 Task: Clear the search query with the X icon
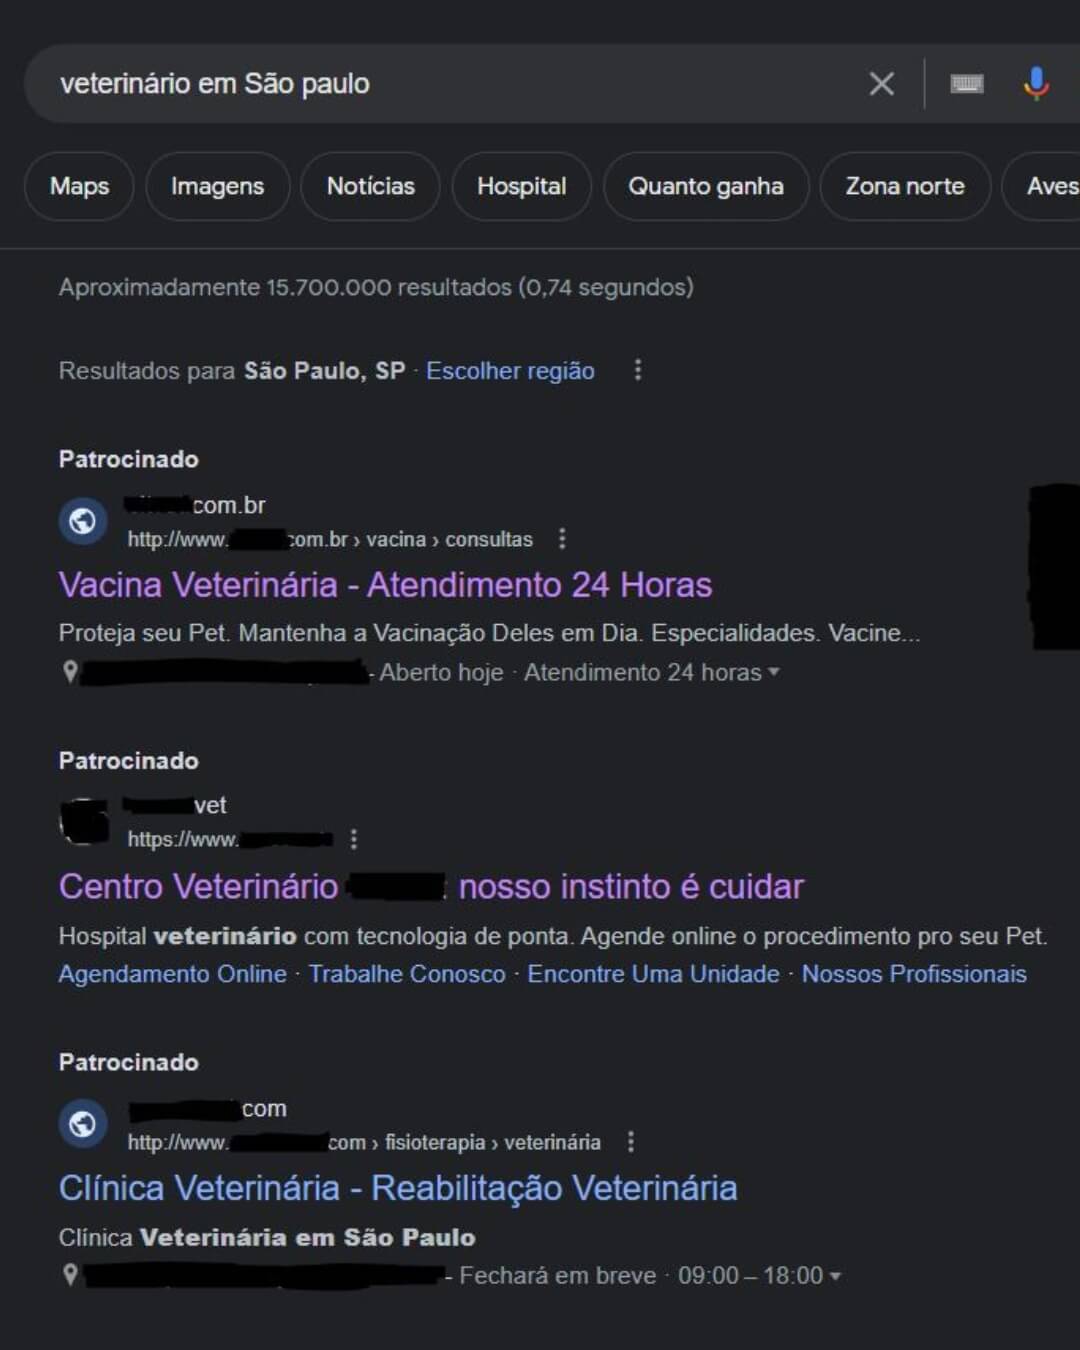(x=881, y=84)
